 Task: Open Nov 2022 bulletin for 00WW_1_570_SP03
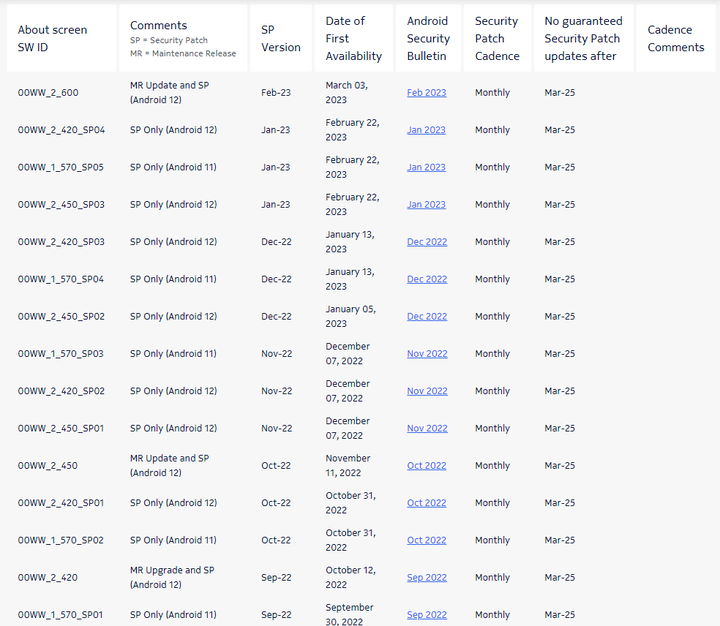point(427,354)
